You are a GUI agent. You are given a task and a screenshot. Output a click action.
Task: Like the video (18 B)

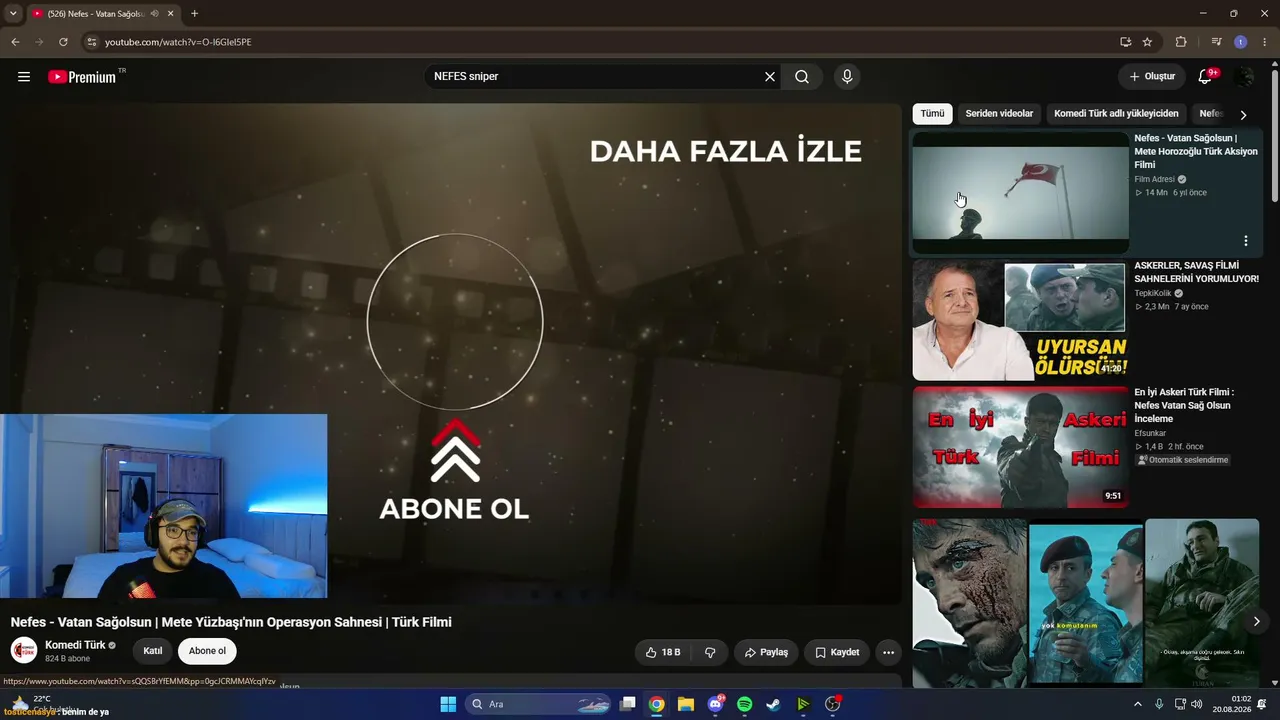click(662, 652)
